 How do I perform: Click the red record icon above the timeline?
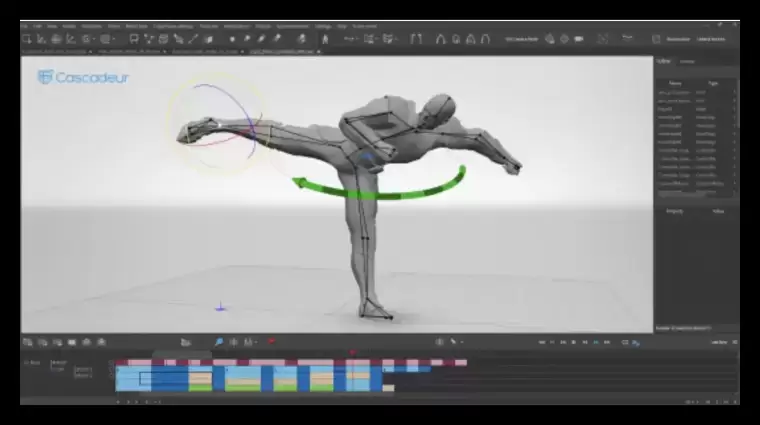tap(271, 342)
